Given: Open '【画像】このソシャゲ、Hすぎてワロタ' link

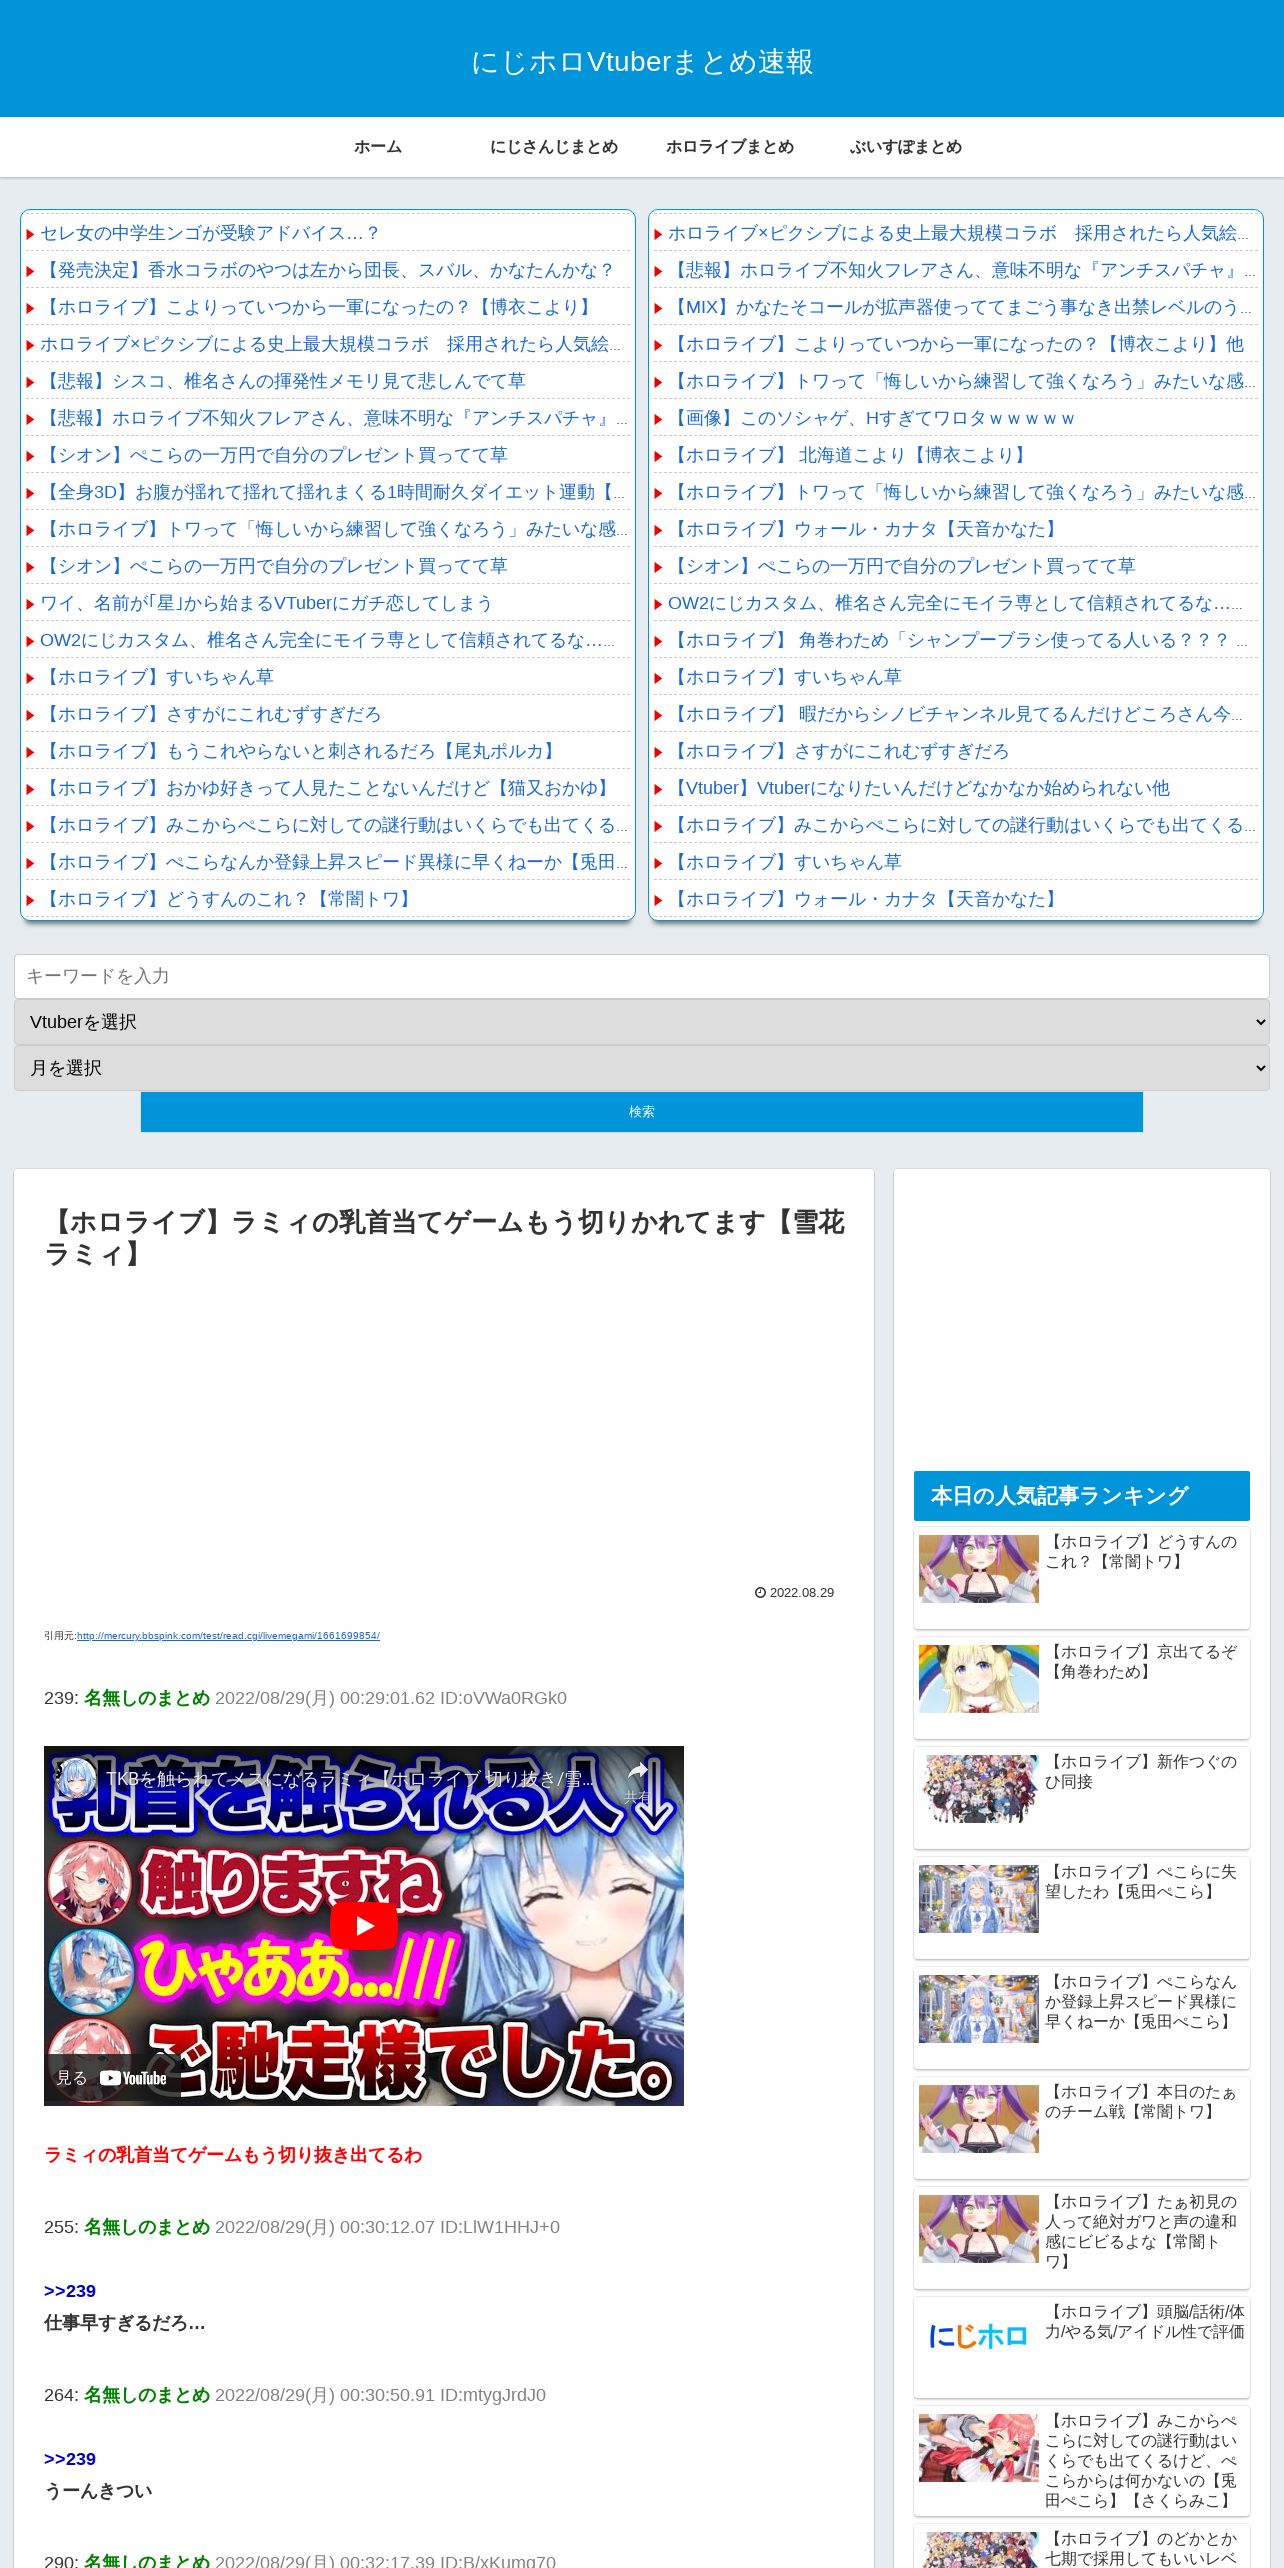Looking at the screenshot, I should (871, 418).
